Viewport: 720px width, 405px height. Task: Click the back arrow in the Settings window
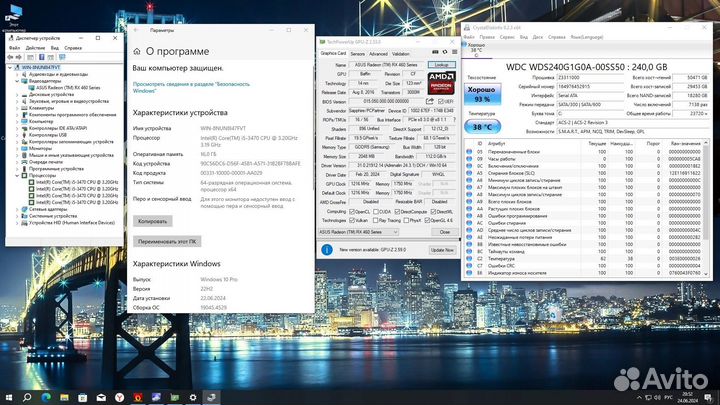(x=136, y=30)
